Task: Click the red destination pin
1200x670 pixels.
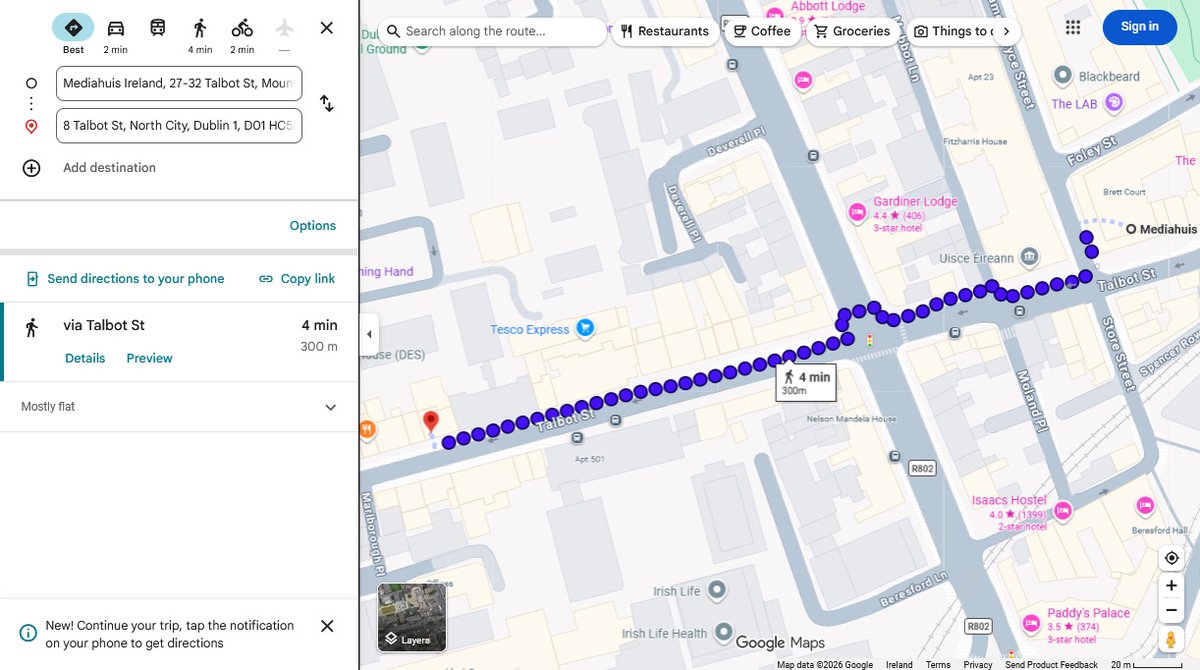Action: pyautogui.click(x=431, y=423)
